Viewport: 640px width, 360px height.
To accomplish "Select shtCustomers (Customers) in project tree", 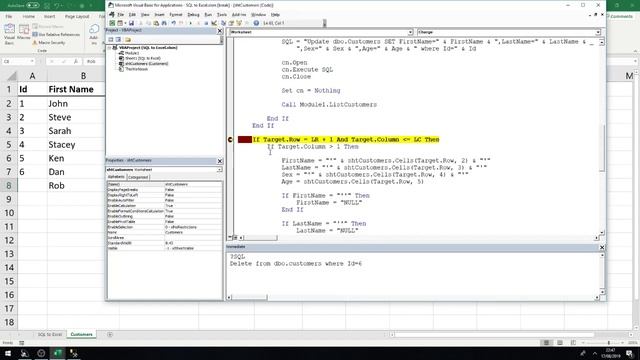I will tap(146, 64).
